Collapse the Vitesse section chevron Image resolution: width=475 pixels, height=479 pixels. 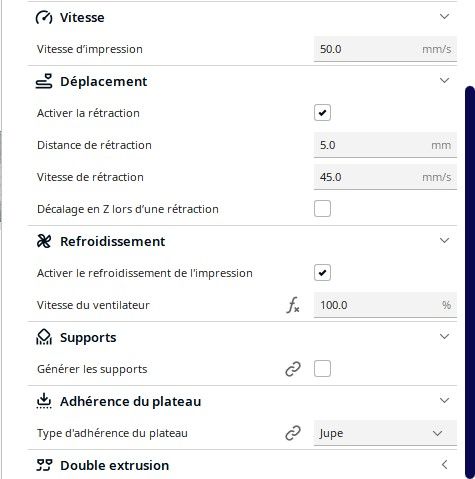[445, 17]
